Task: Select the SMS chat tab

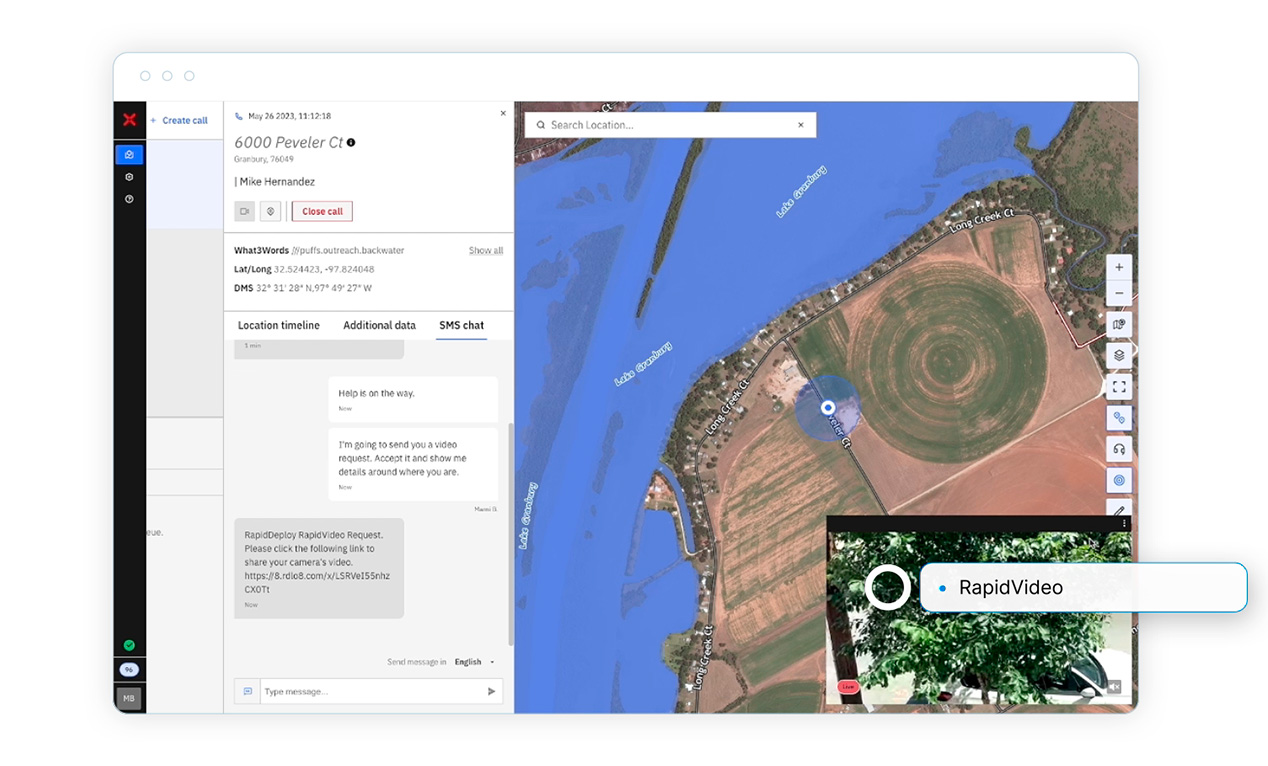Action: click(462, 326)
